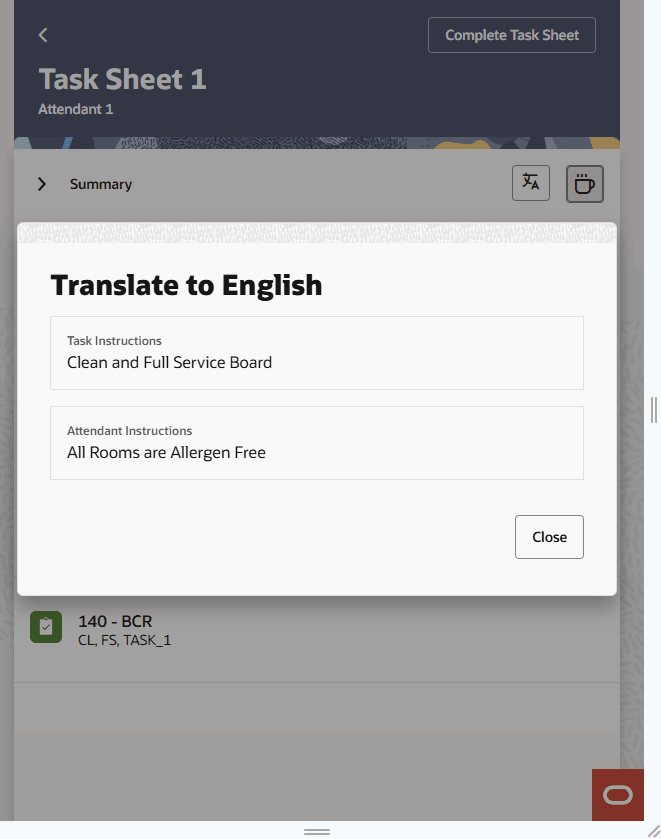
Task: Go back using the left chevron arrow
Action: point(43,35)
